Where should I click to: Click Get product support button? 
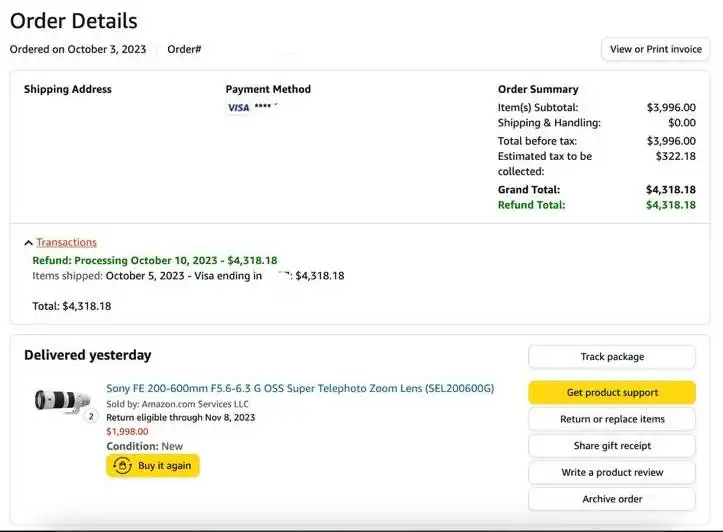coord(612,393)
